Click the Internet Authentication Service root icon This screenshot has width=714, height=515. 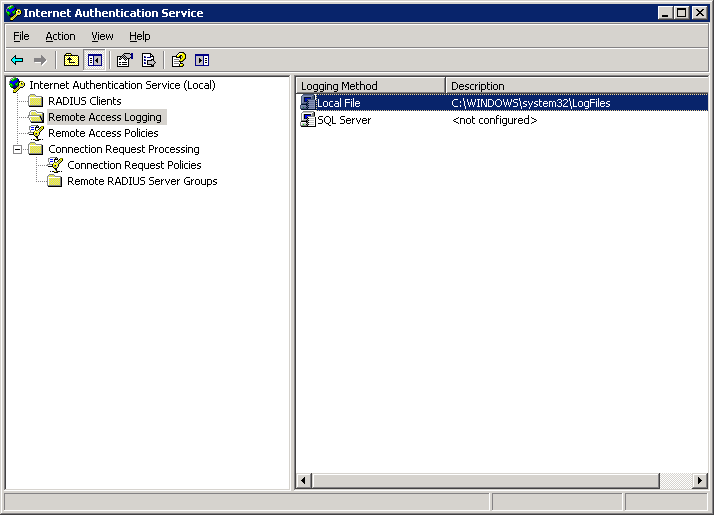pyautogui.click(x=17, y=85)
